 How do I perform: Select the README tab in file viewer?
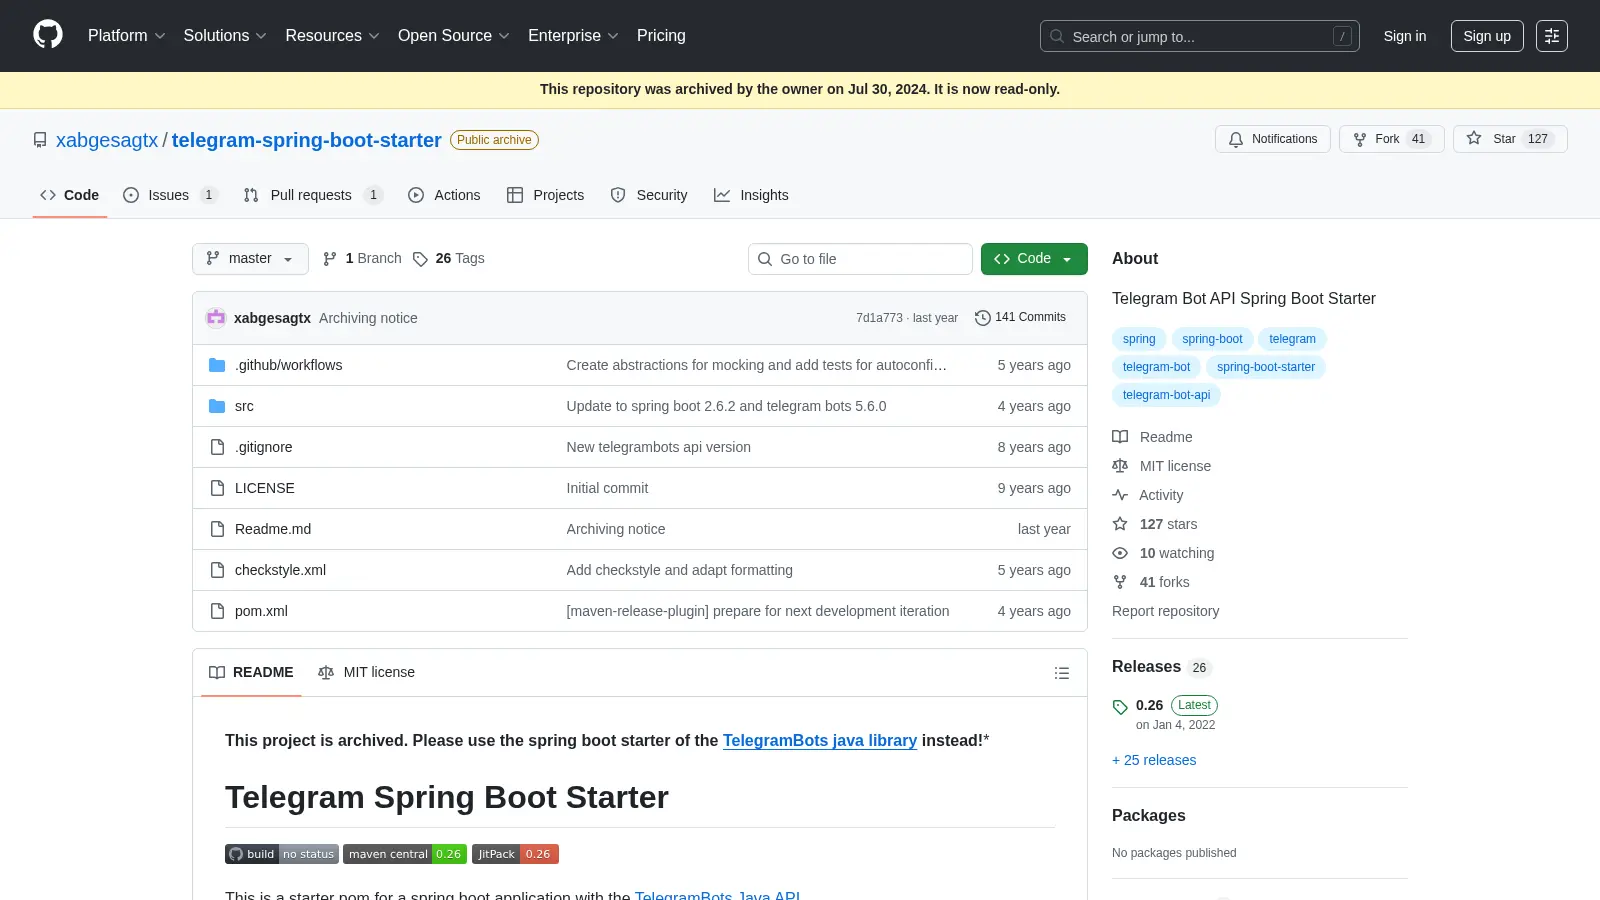click(x=251, y=672)
